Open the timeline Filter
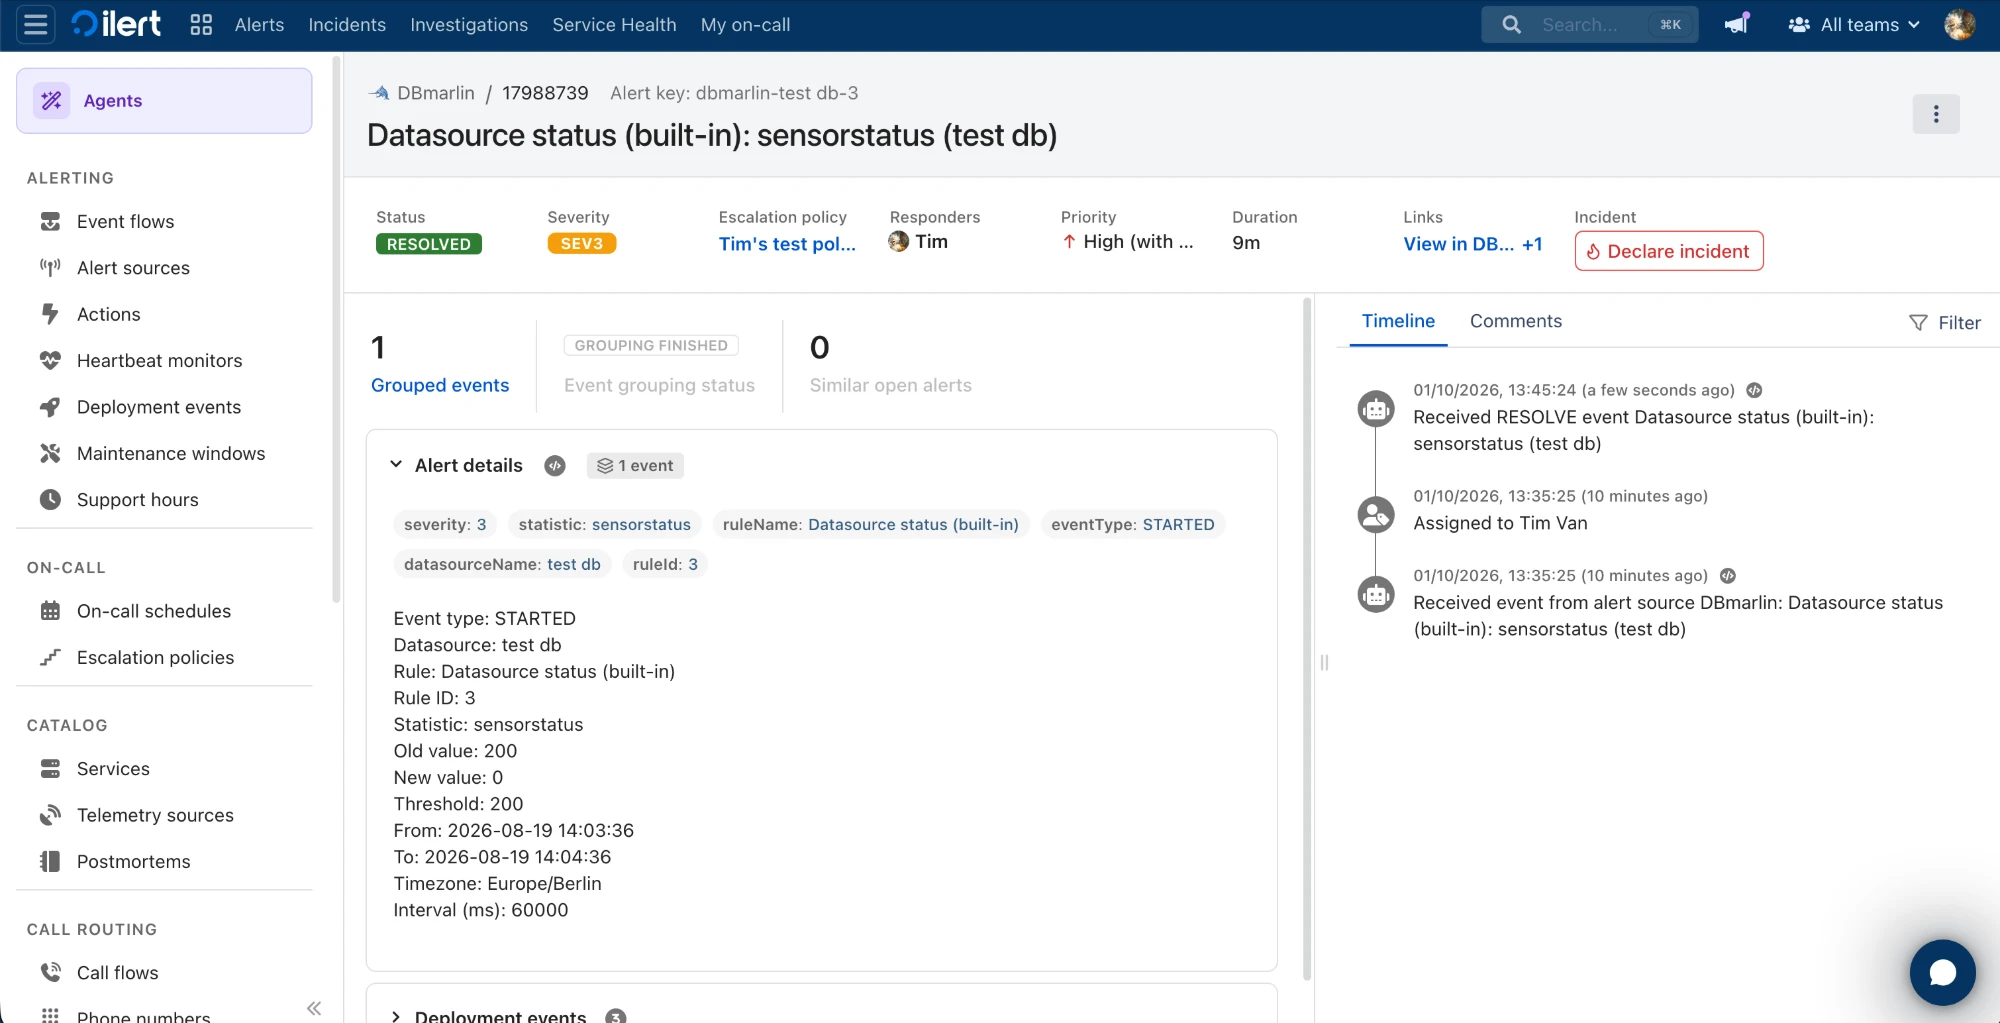 click(x=1944, y=323)
